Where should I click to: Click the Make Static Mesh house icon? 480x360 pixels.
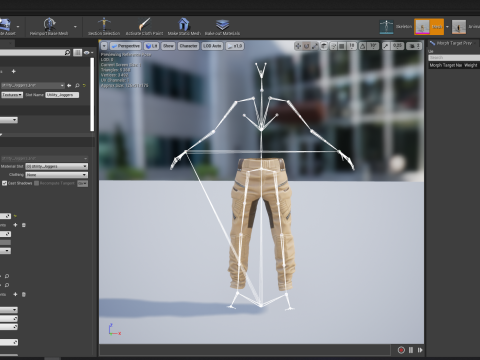click(184, 24)
